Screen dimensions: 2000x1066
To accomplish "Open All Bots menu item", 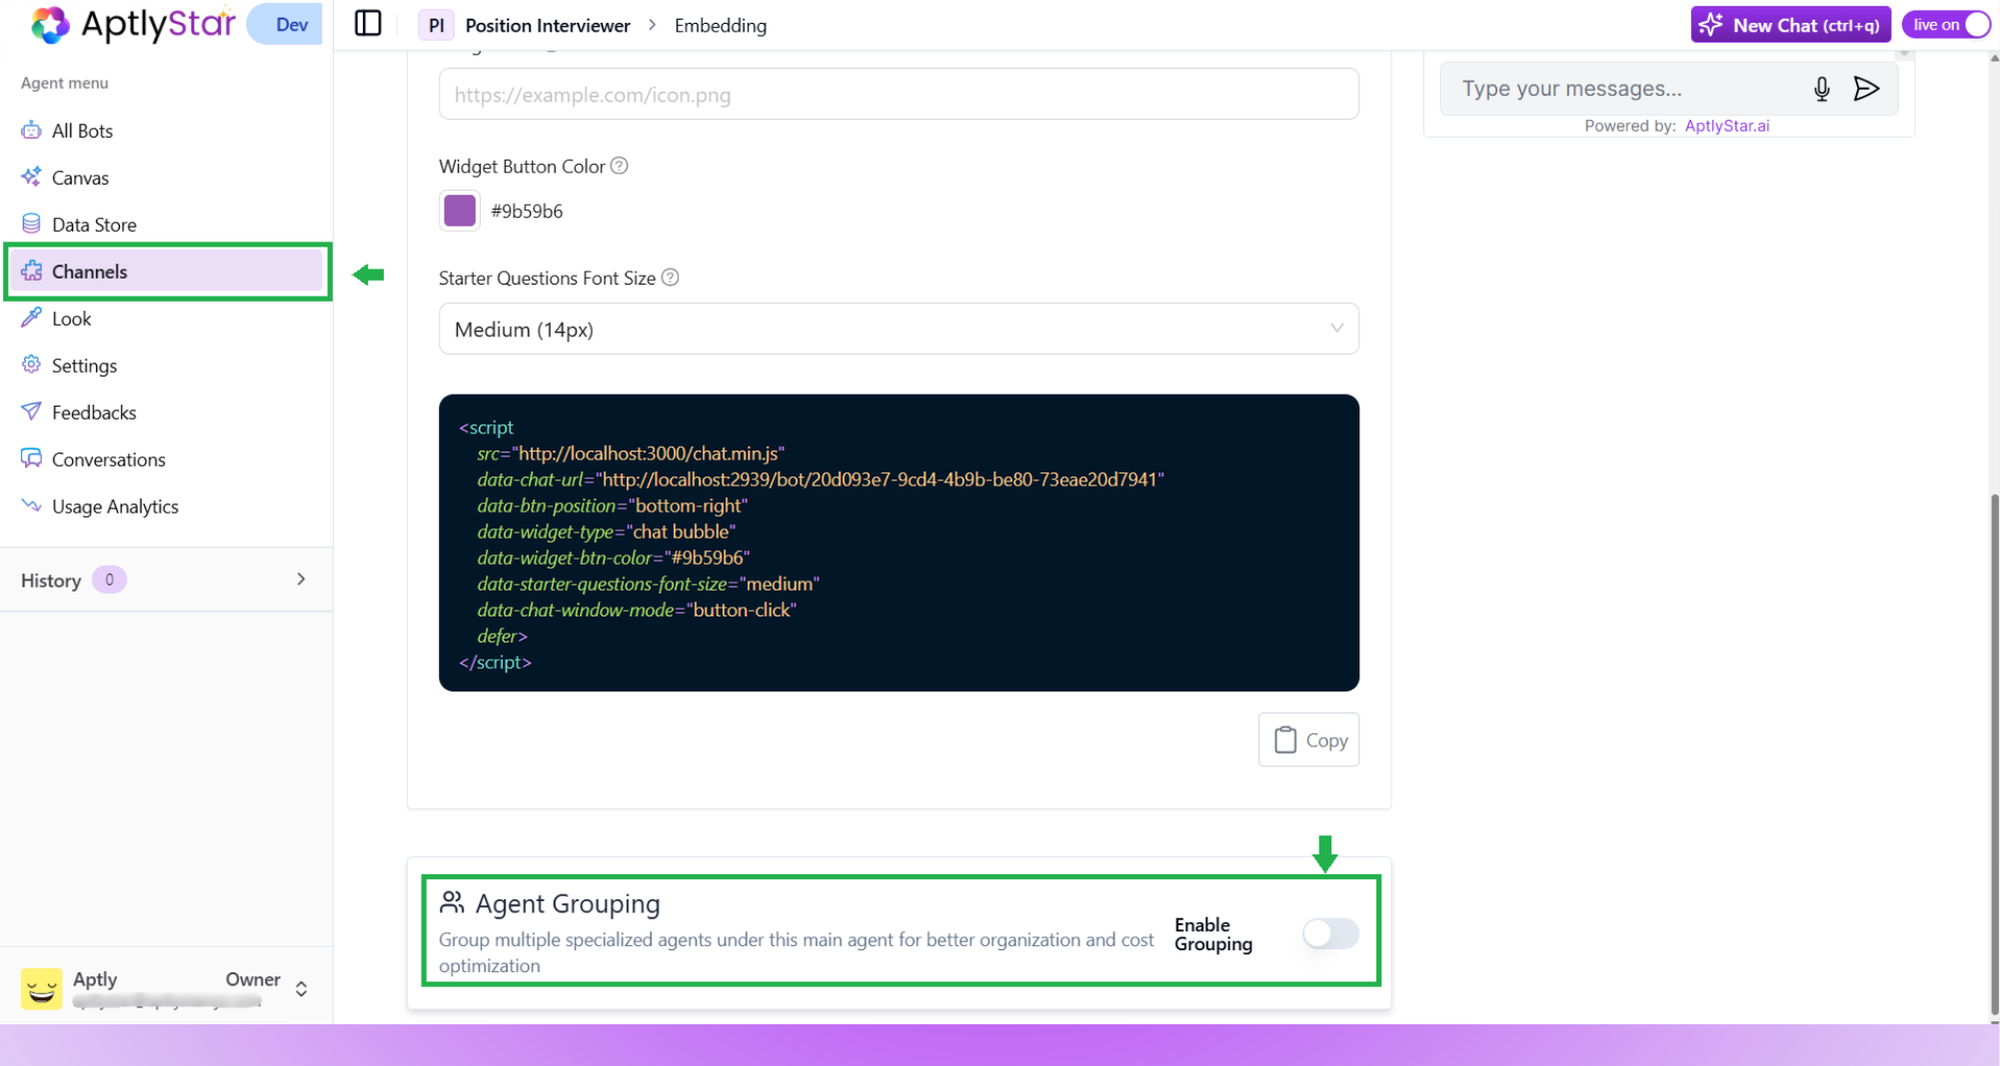I will pyautogui.click(x=166, y=130).
